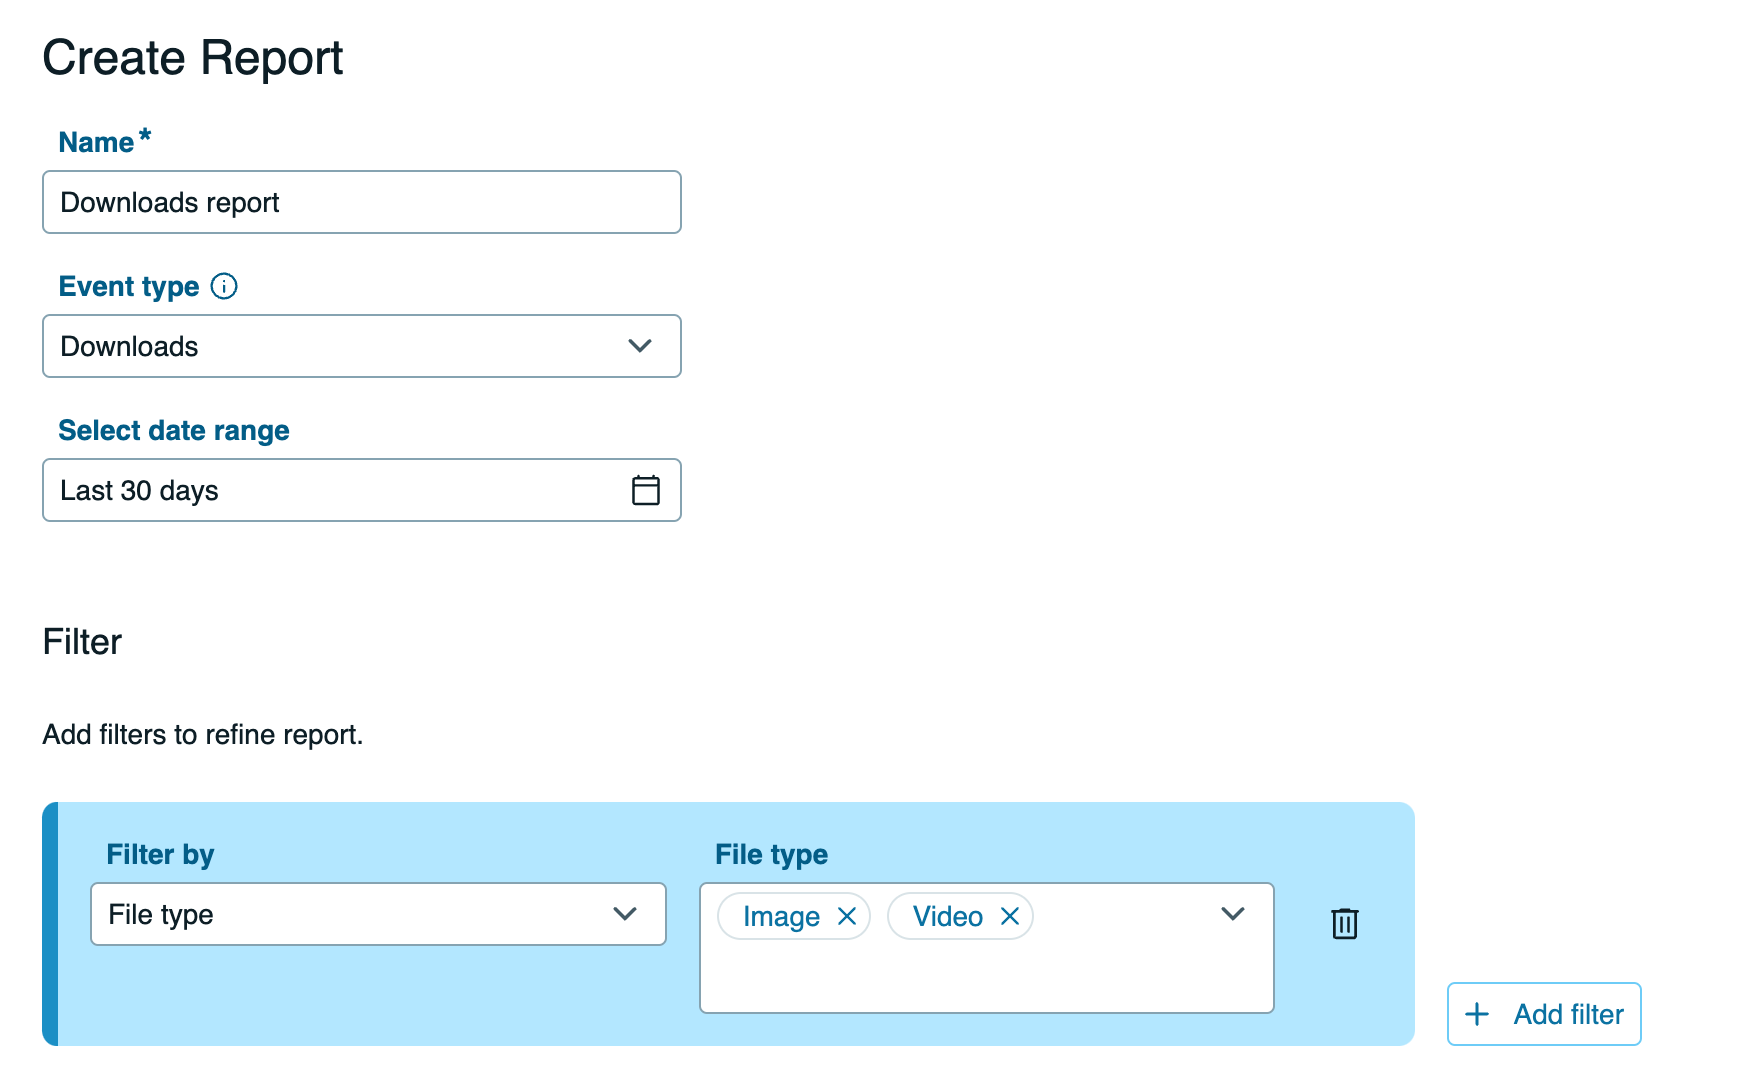1738x1074 pixels.
Task: Click the Select date range label
Action: coord(173,430)
